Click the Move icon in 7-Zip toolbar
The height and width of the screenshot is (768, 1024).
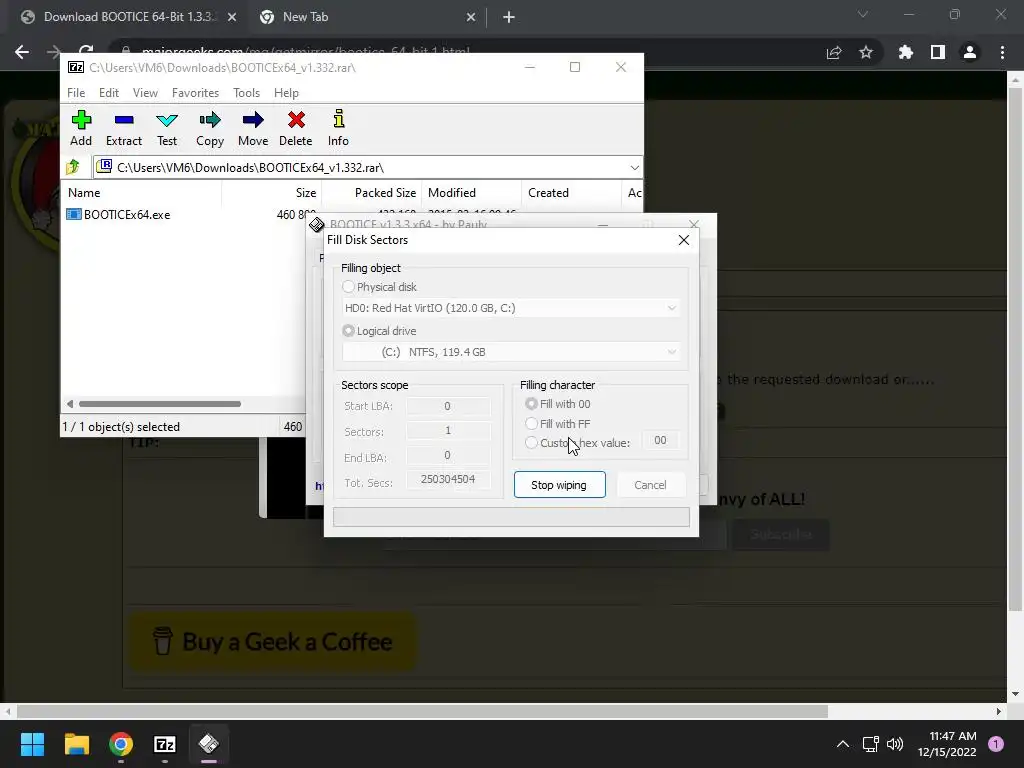(253, 120)
